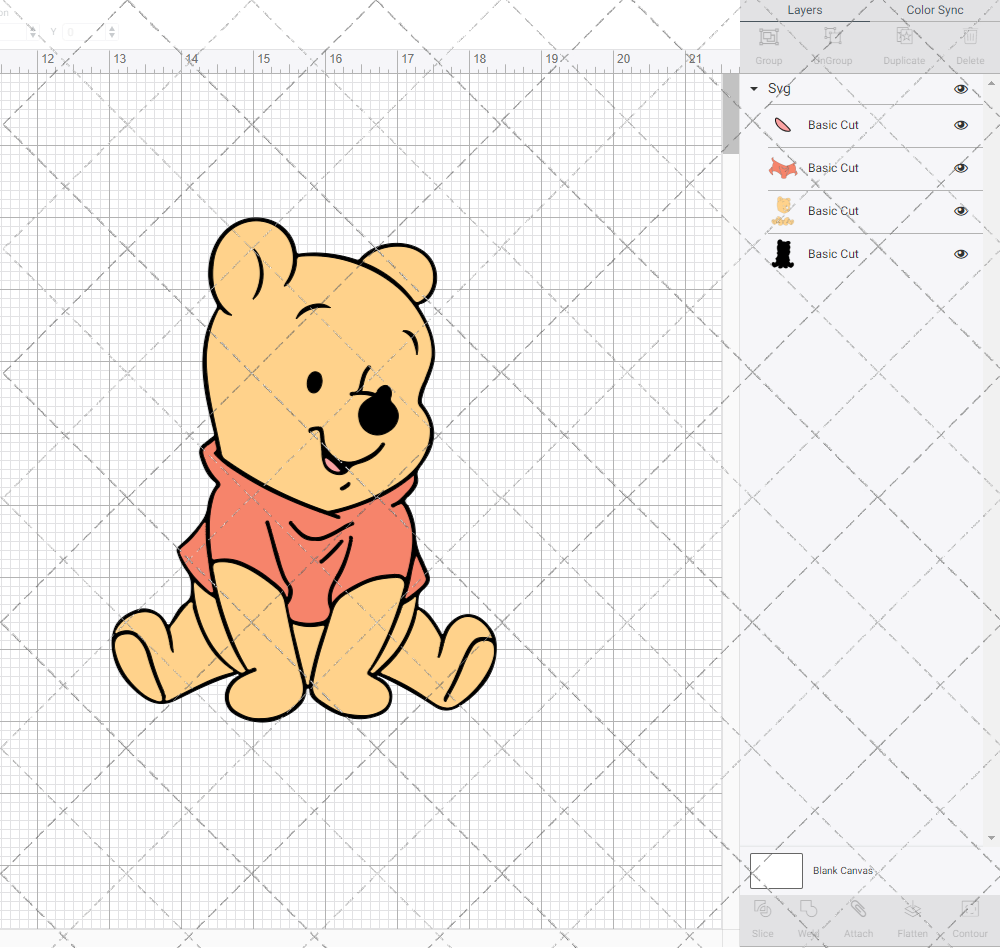Screen dimensions: 1000x948
Task: Open the Color Sync tab
Action: coord(934,10)
